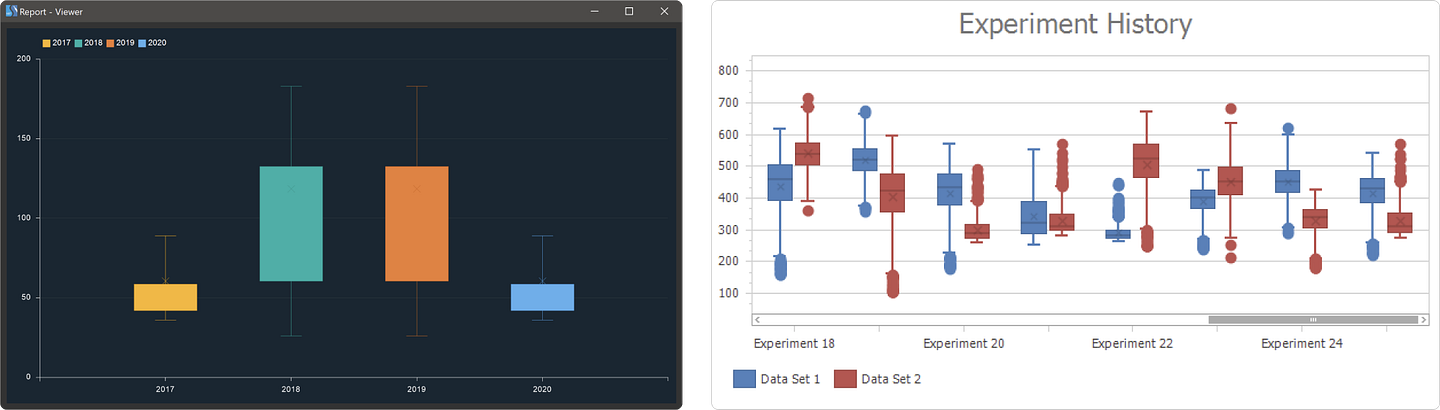Click the 2019 x-axis label
The width and height of the screenshot is (1440, 410).
(x=416, y=389)
